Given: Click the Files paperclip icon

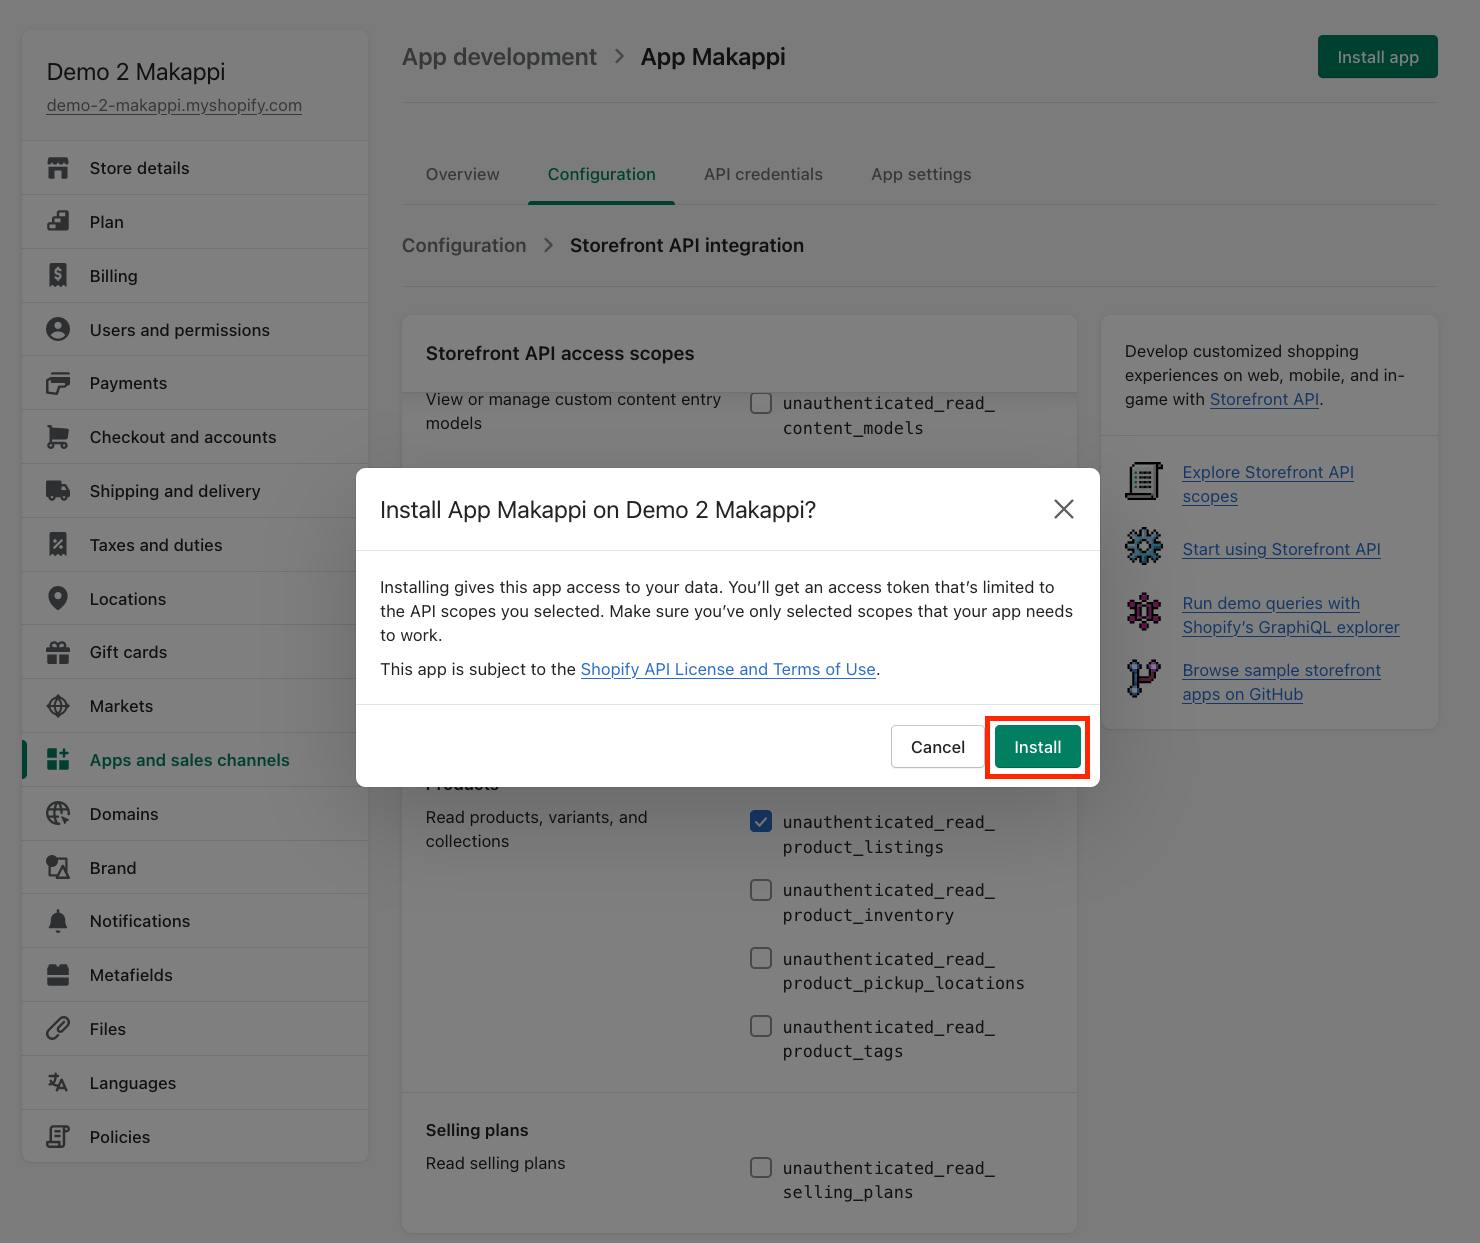Looking at the screenshot, I should [58, 1029].
